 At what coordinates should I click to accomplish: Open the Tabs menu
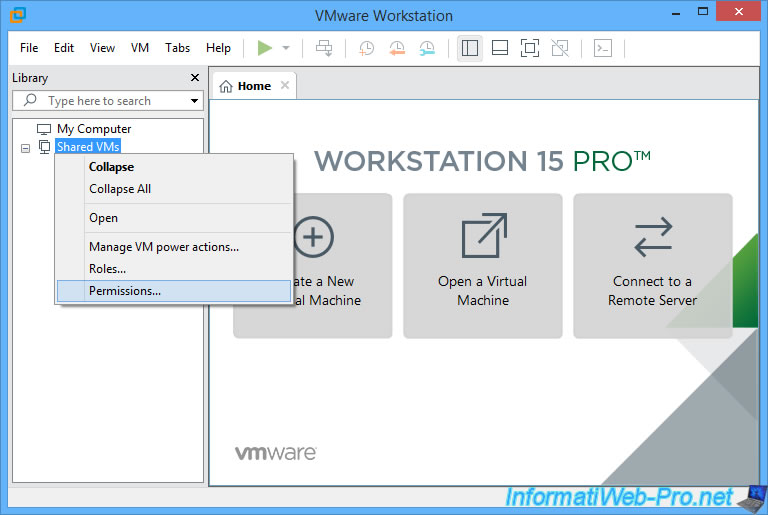tap(177, 48)
